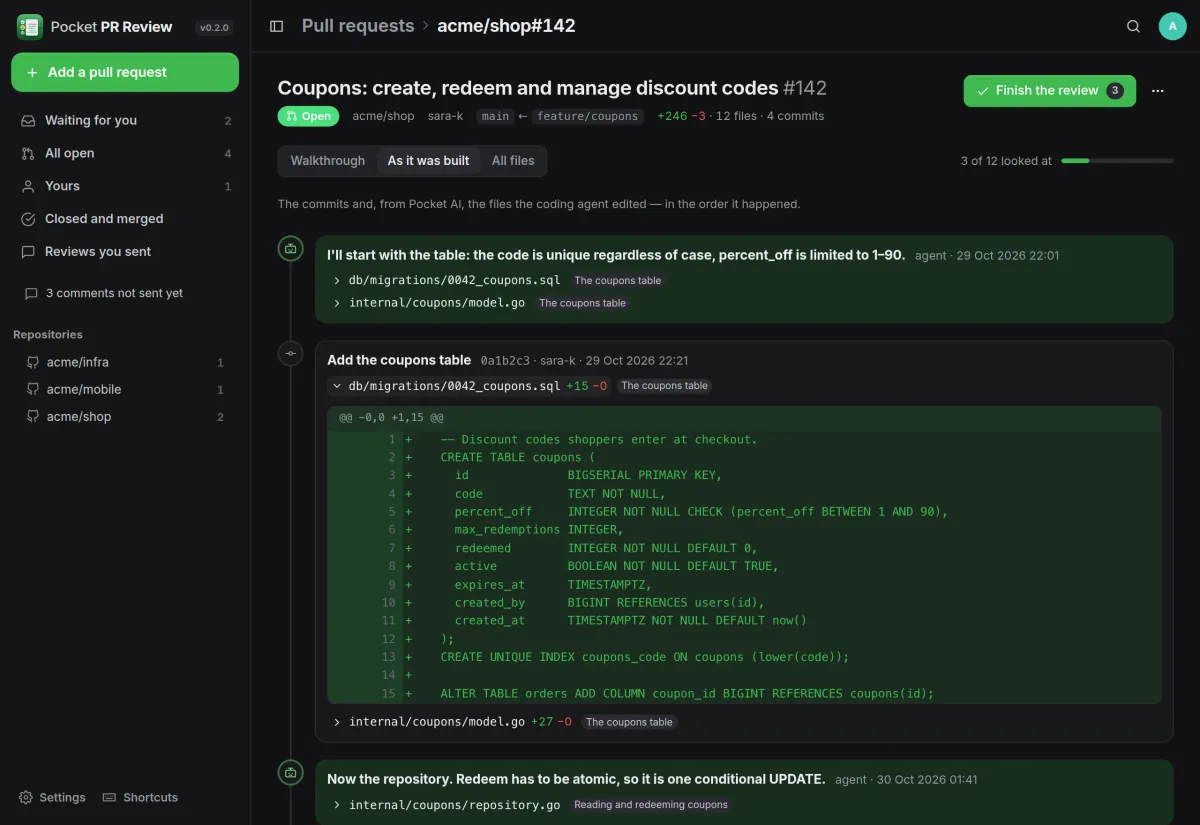Click commit hash 0a1b2c3

[505, 361]
